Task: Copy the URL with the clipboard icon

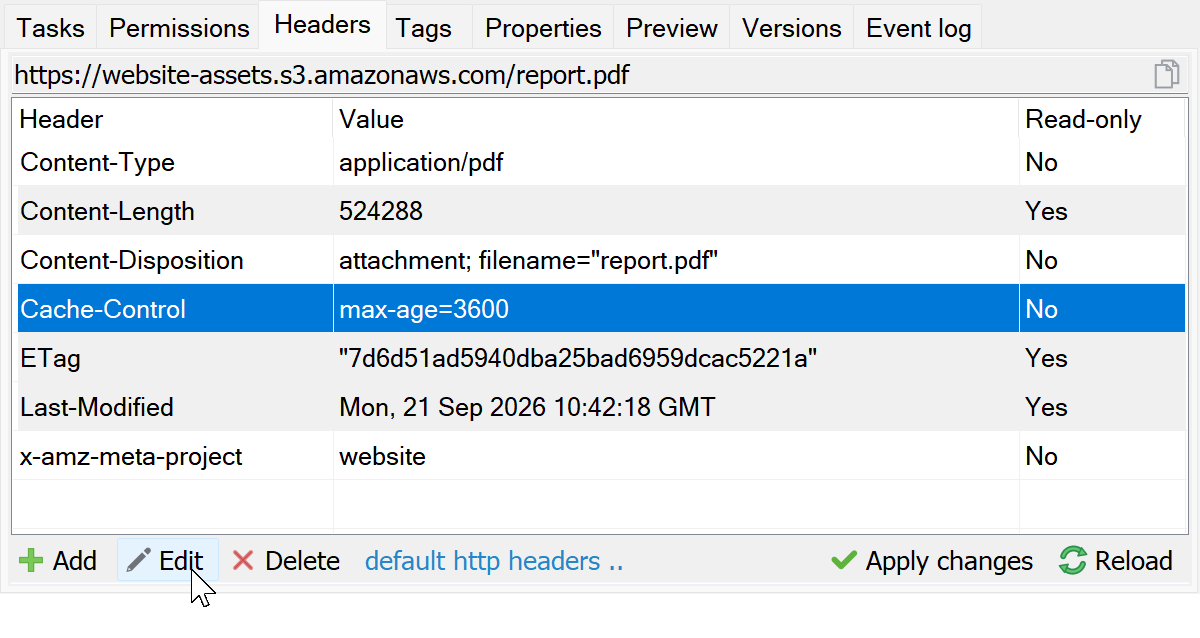Action: coord(1167,75)
